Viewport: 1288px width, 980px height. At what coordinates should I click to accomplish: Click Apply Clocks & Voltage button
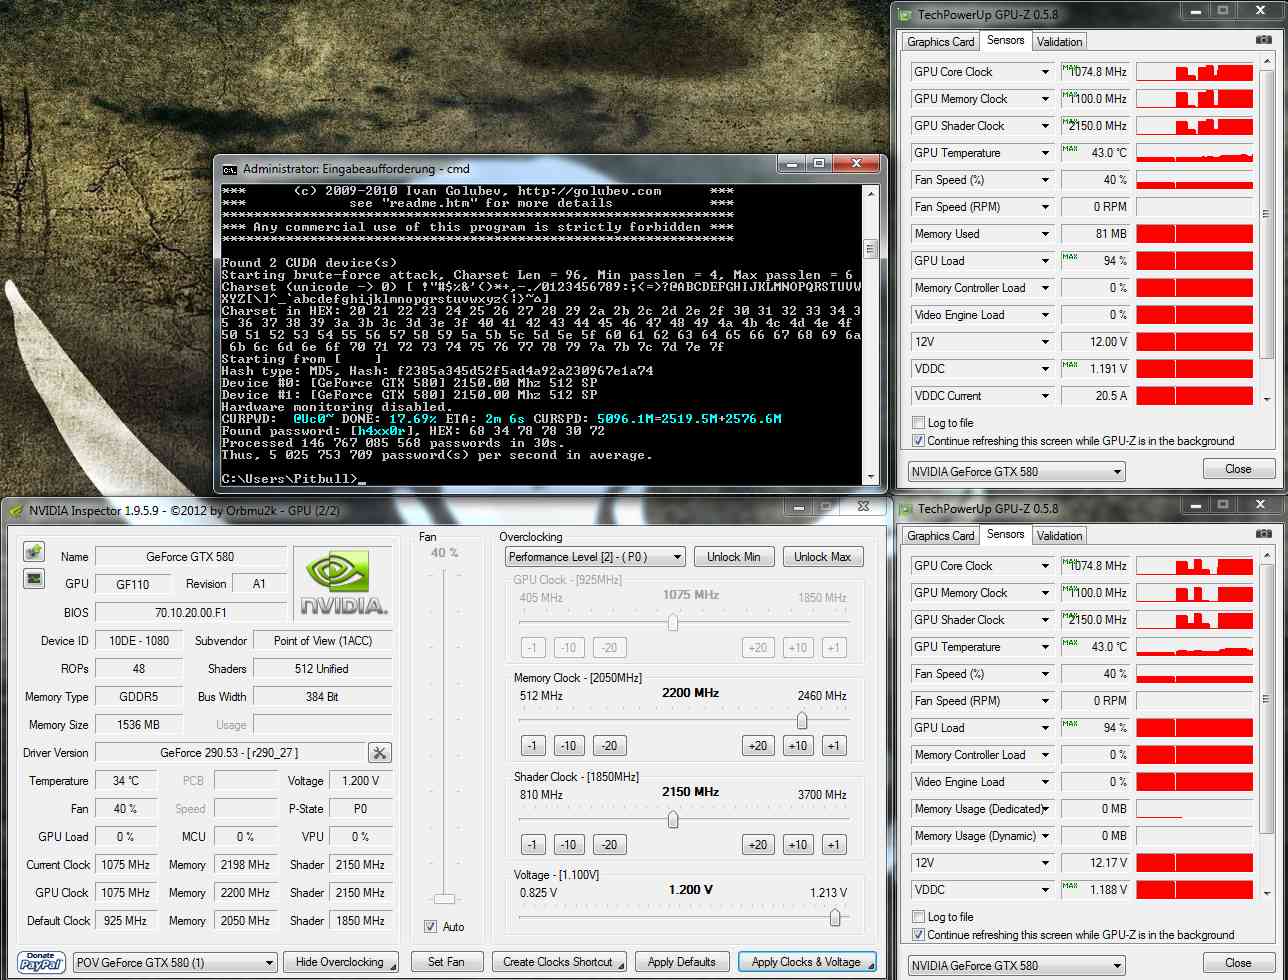tap(806, 962)
